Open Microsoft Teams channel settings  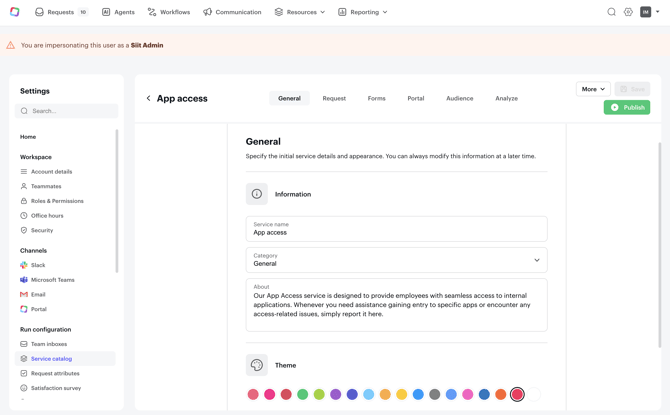click(x=52, y=280)
